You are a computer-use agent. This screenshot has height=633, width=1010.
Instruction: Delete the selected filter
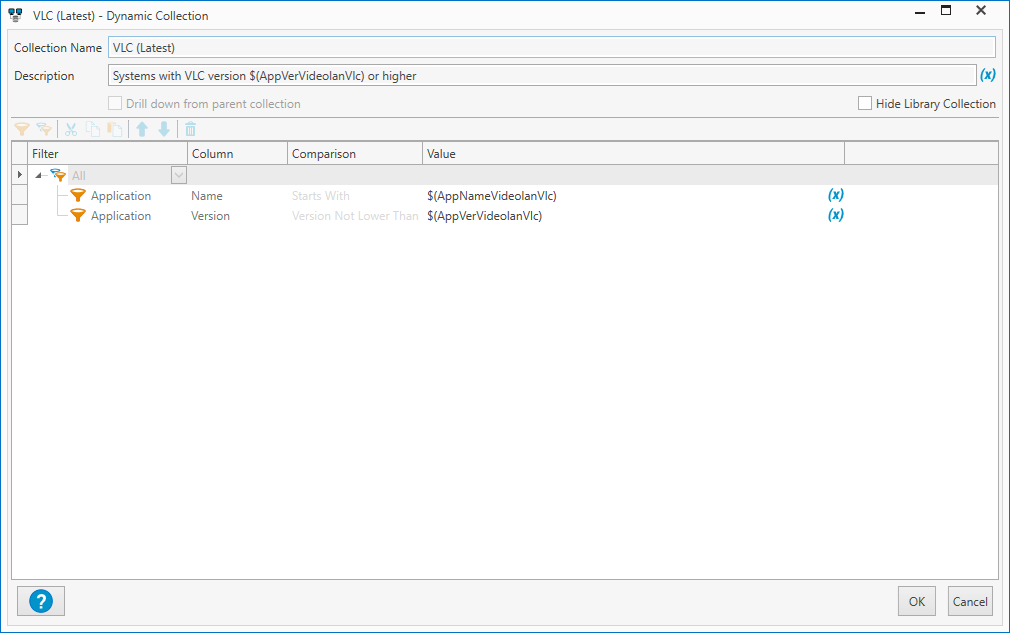pos(190,129)
